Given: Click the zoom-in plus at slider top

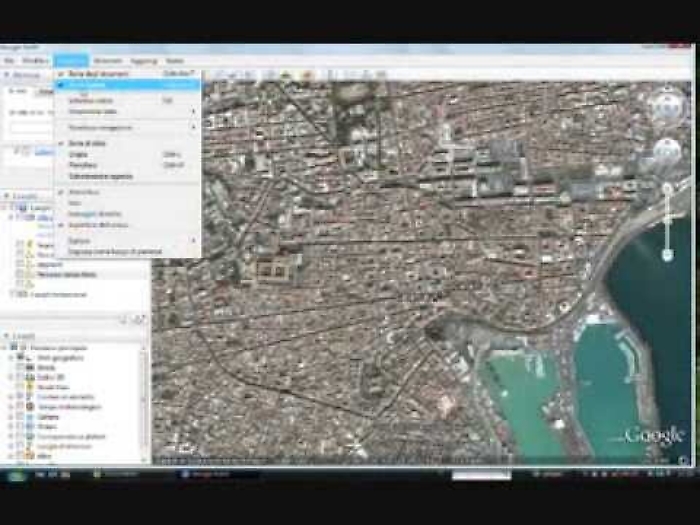Looking at the screenshot, I should [x=667, y=186].
